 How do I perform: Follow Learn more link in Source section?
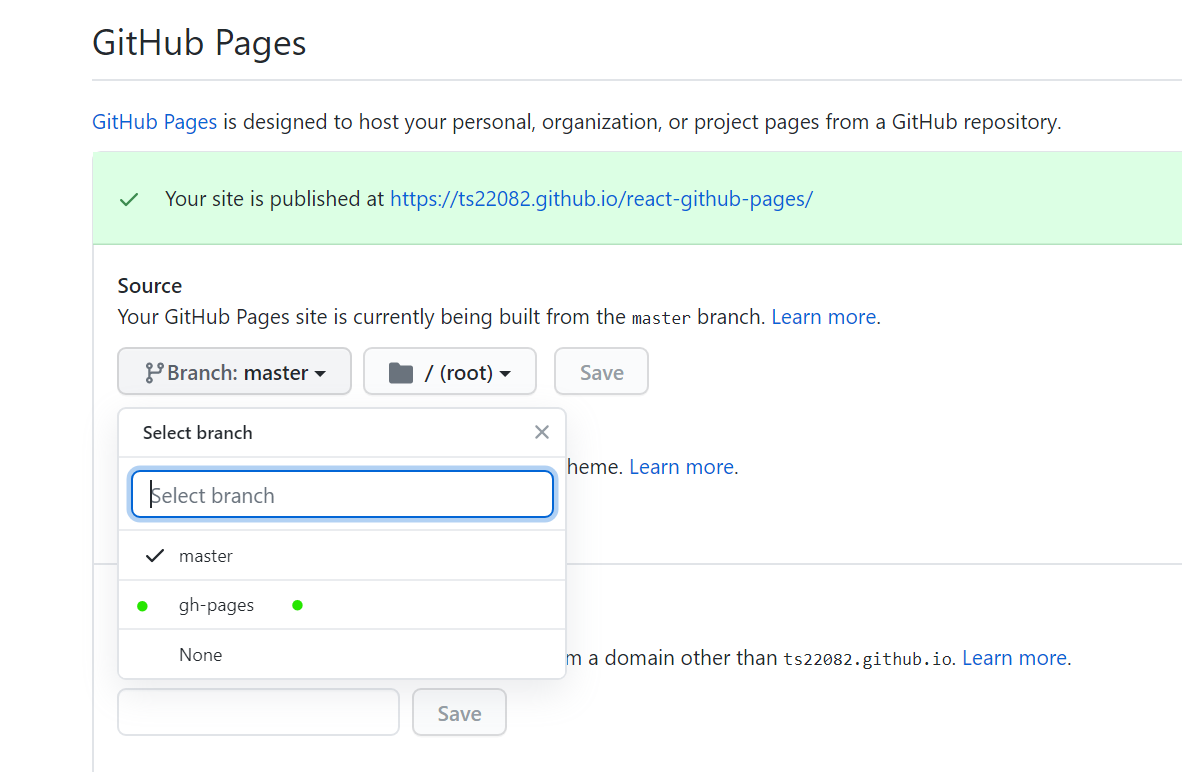(x=824, y=317)
